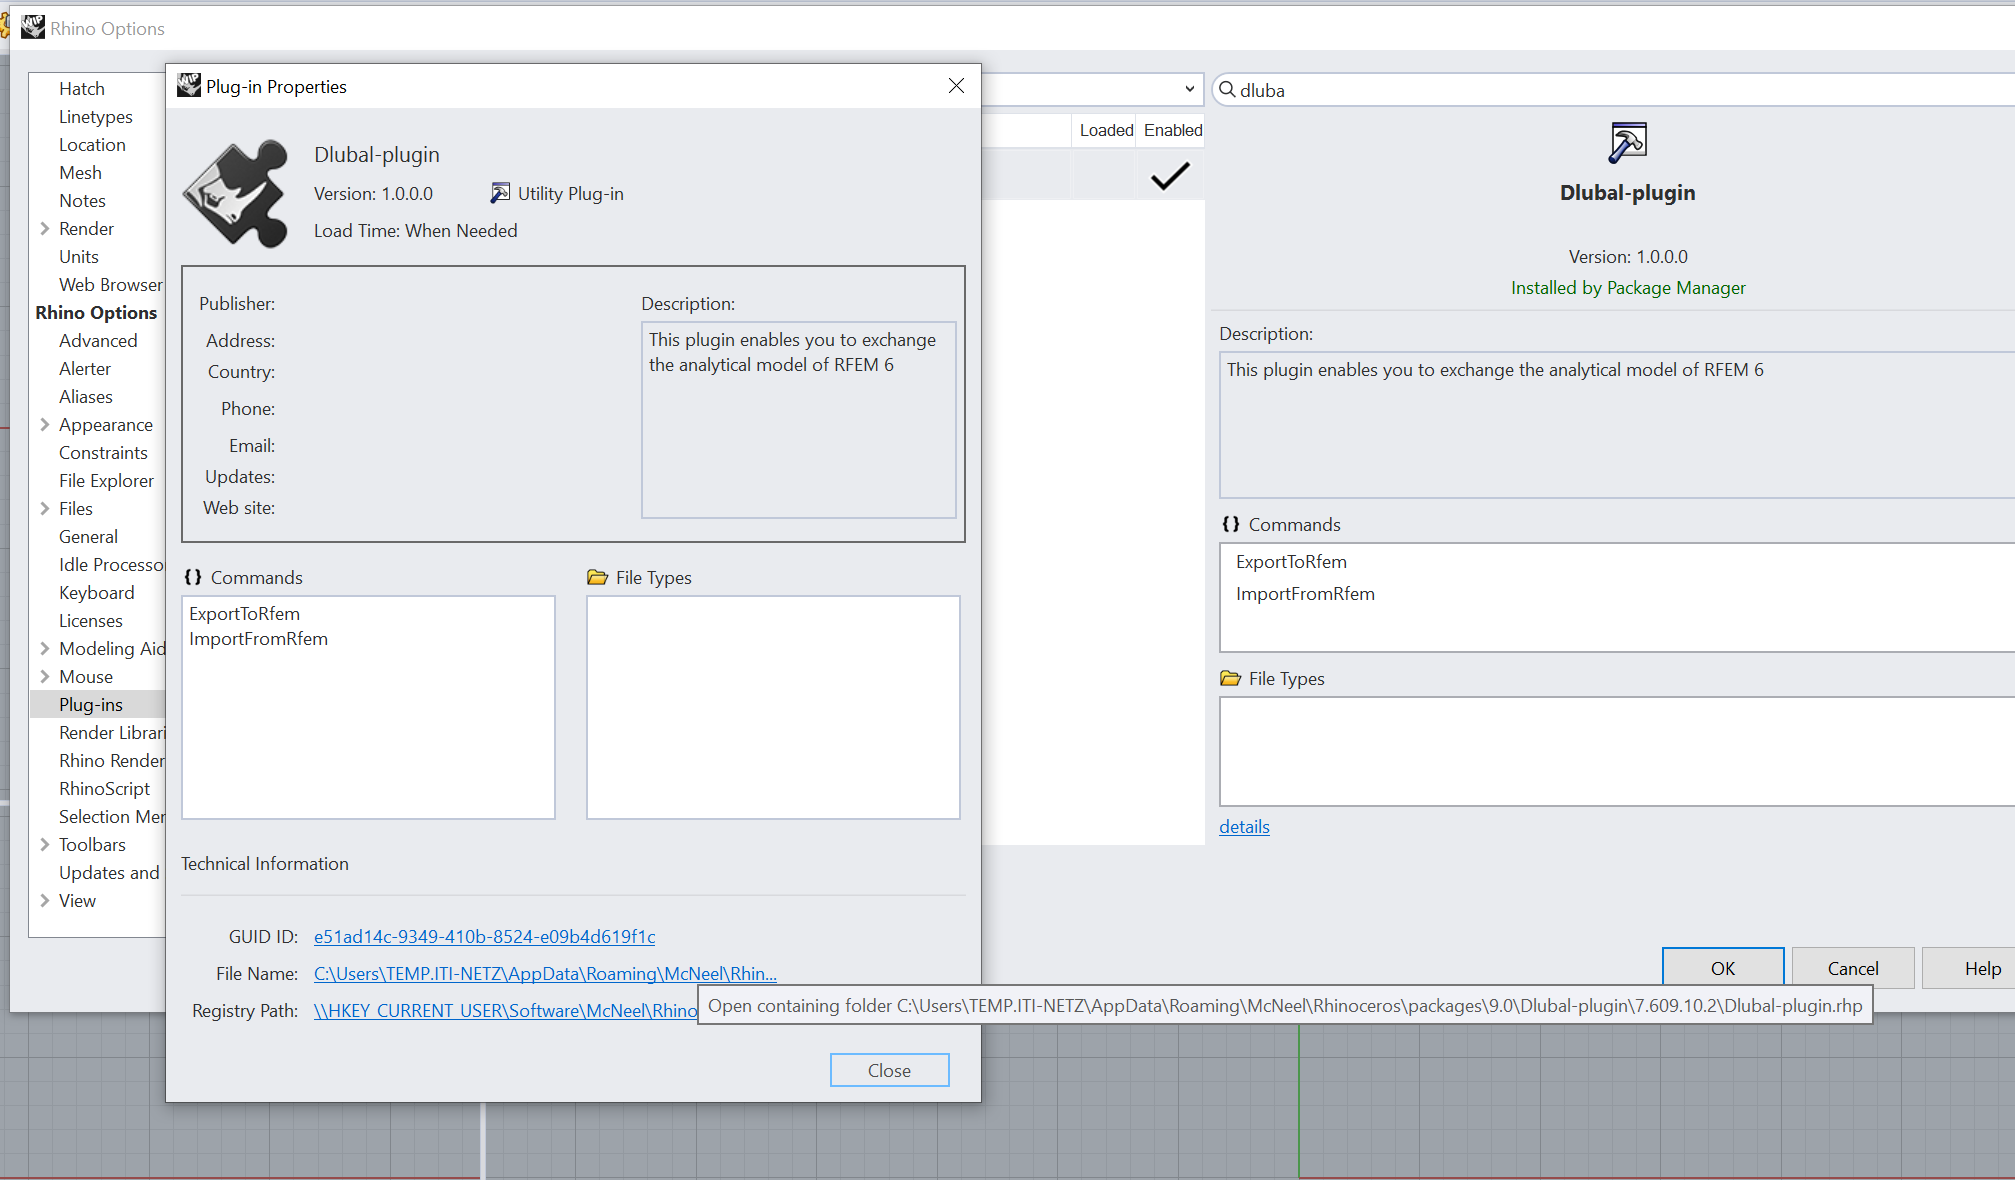The image size is (2015, 1180).
Task: Click the File Types folder icon in right panel
Action: click(1231, 678)
